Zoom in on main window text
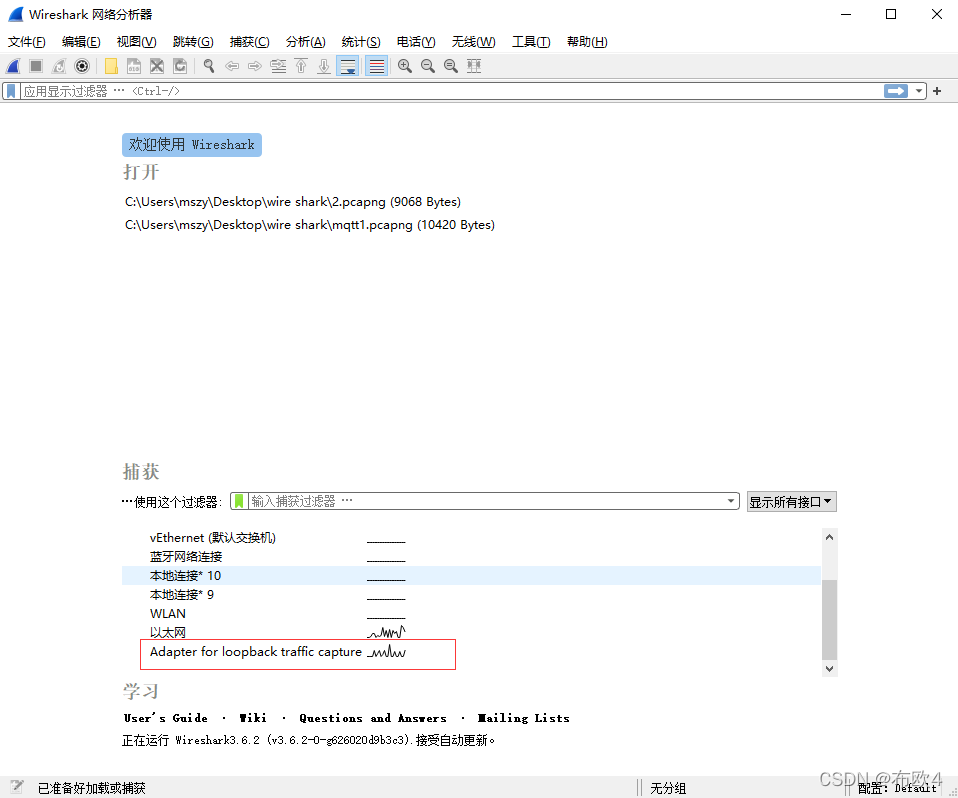958x798 pixels. [x=404, y=66]
